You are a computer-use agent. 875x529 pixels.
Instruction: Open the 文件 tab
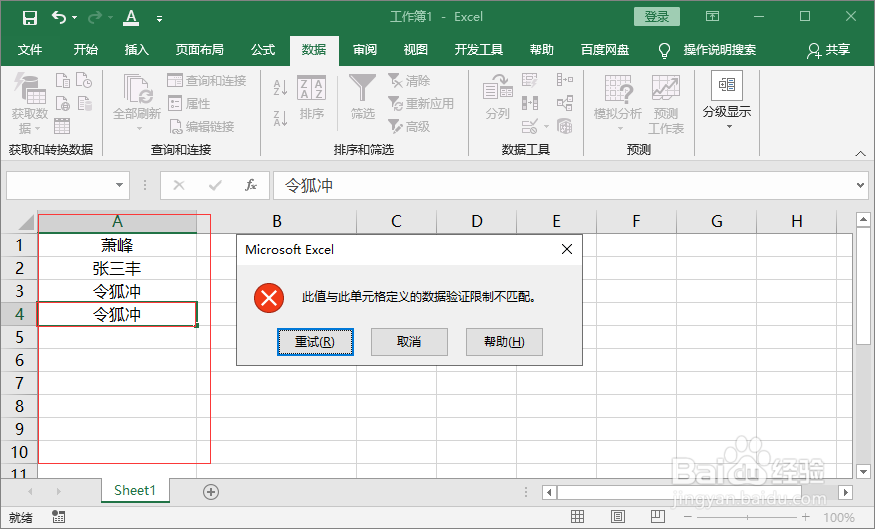[x=30, y=50]
